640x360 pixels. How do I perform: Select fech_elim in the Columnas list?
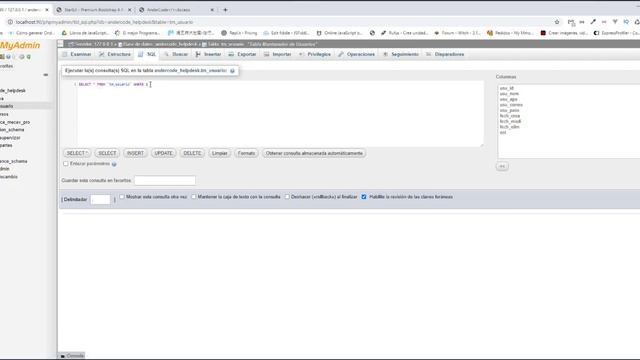coord(509,127)
